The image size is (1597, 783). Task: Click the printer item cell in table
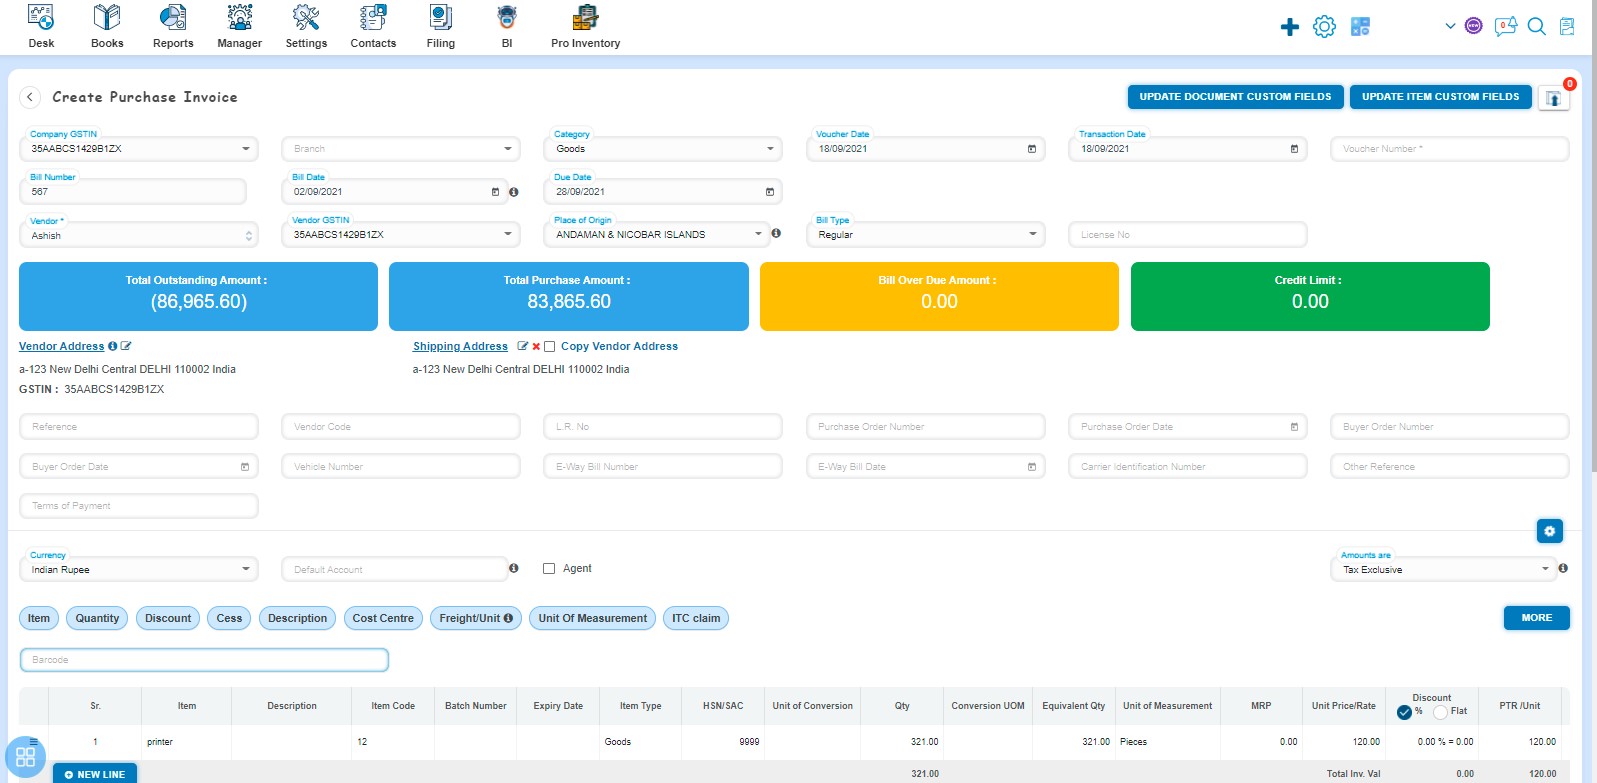click(186, 742)
